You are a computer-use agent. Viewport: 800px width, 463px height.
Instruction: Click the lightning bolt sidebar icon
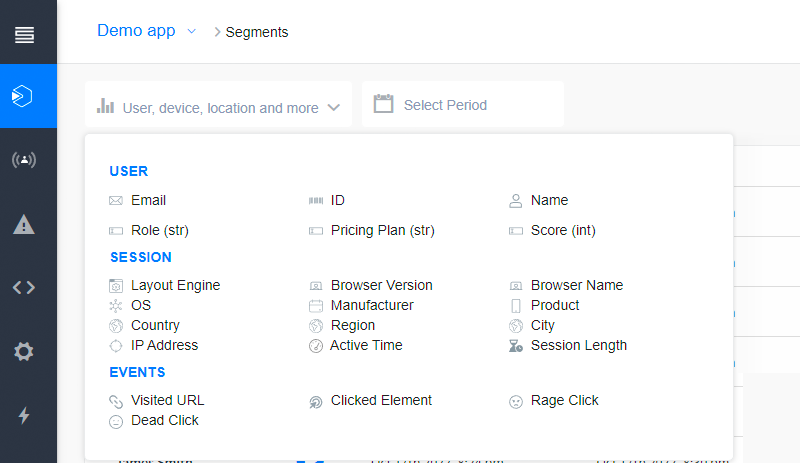[x=24, y=415]
